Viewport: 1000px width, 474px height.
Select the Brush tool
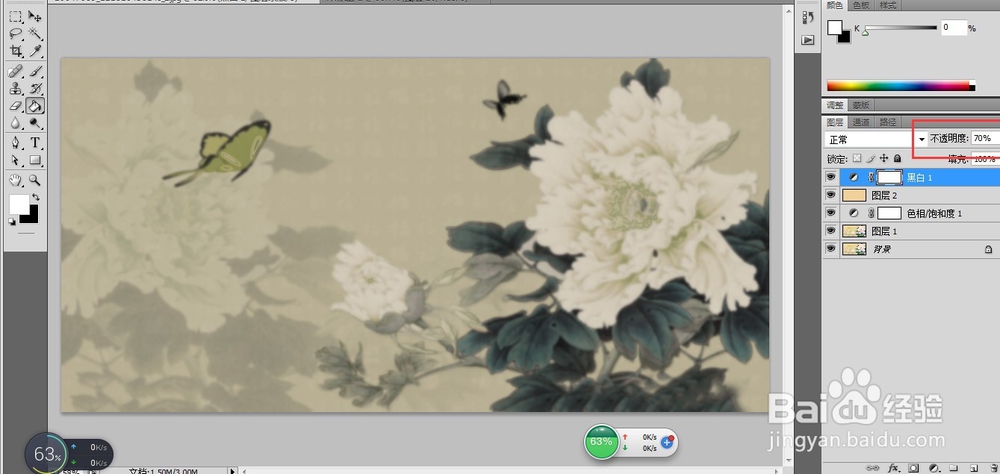click(35, 71)
